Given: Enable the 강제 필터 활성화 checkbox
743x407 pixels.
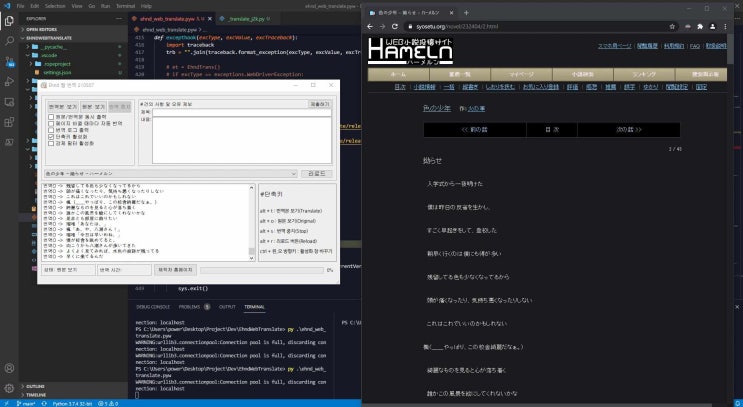Looking at the screenshot, I should coord(52,144).
